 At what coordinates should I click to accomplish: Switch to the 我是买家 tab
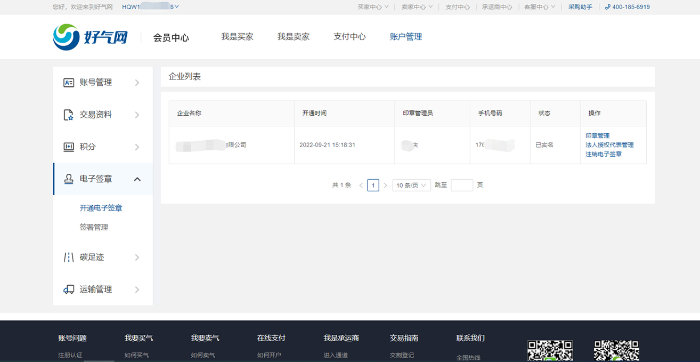tap(237, 37)
